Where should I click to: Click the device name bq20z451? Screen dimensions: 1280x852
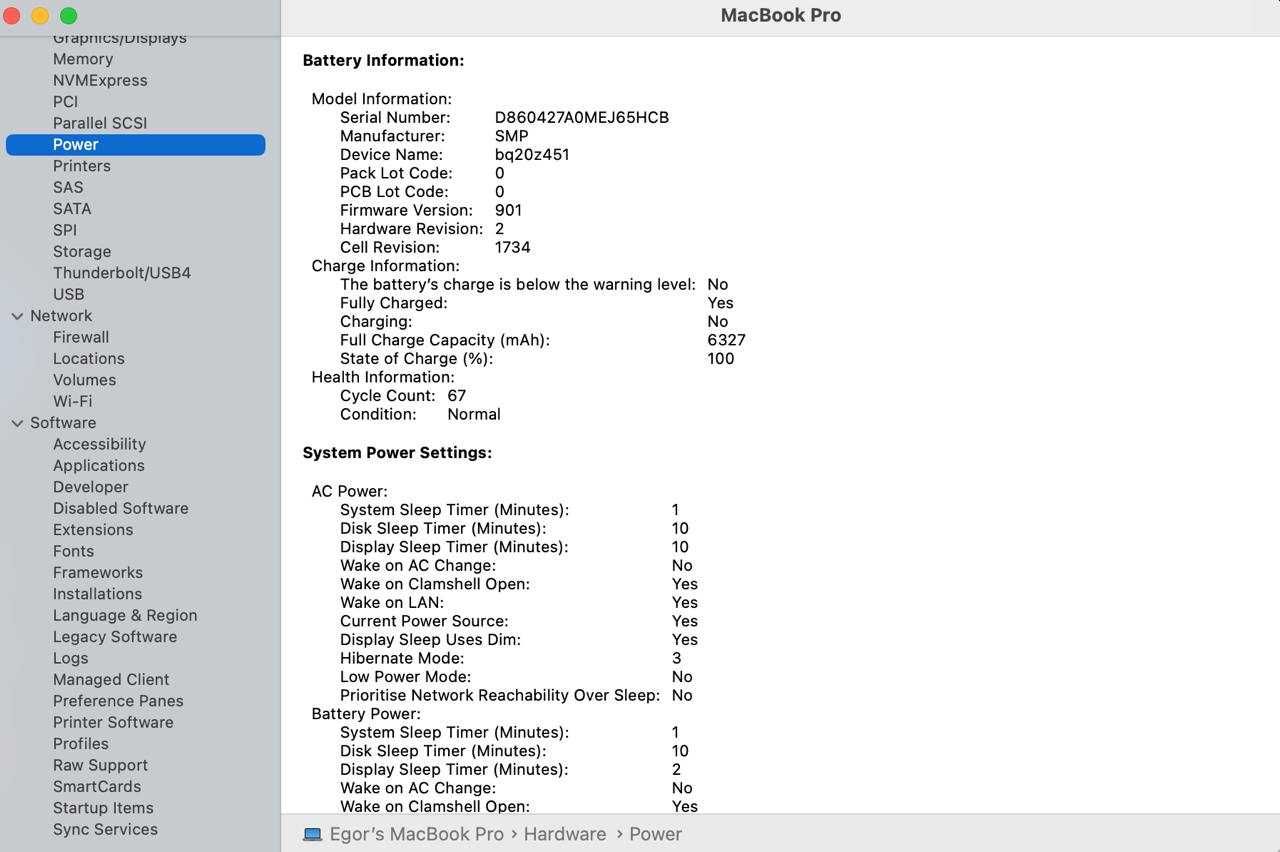[532, 155]
